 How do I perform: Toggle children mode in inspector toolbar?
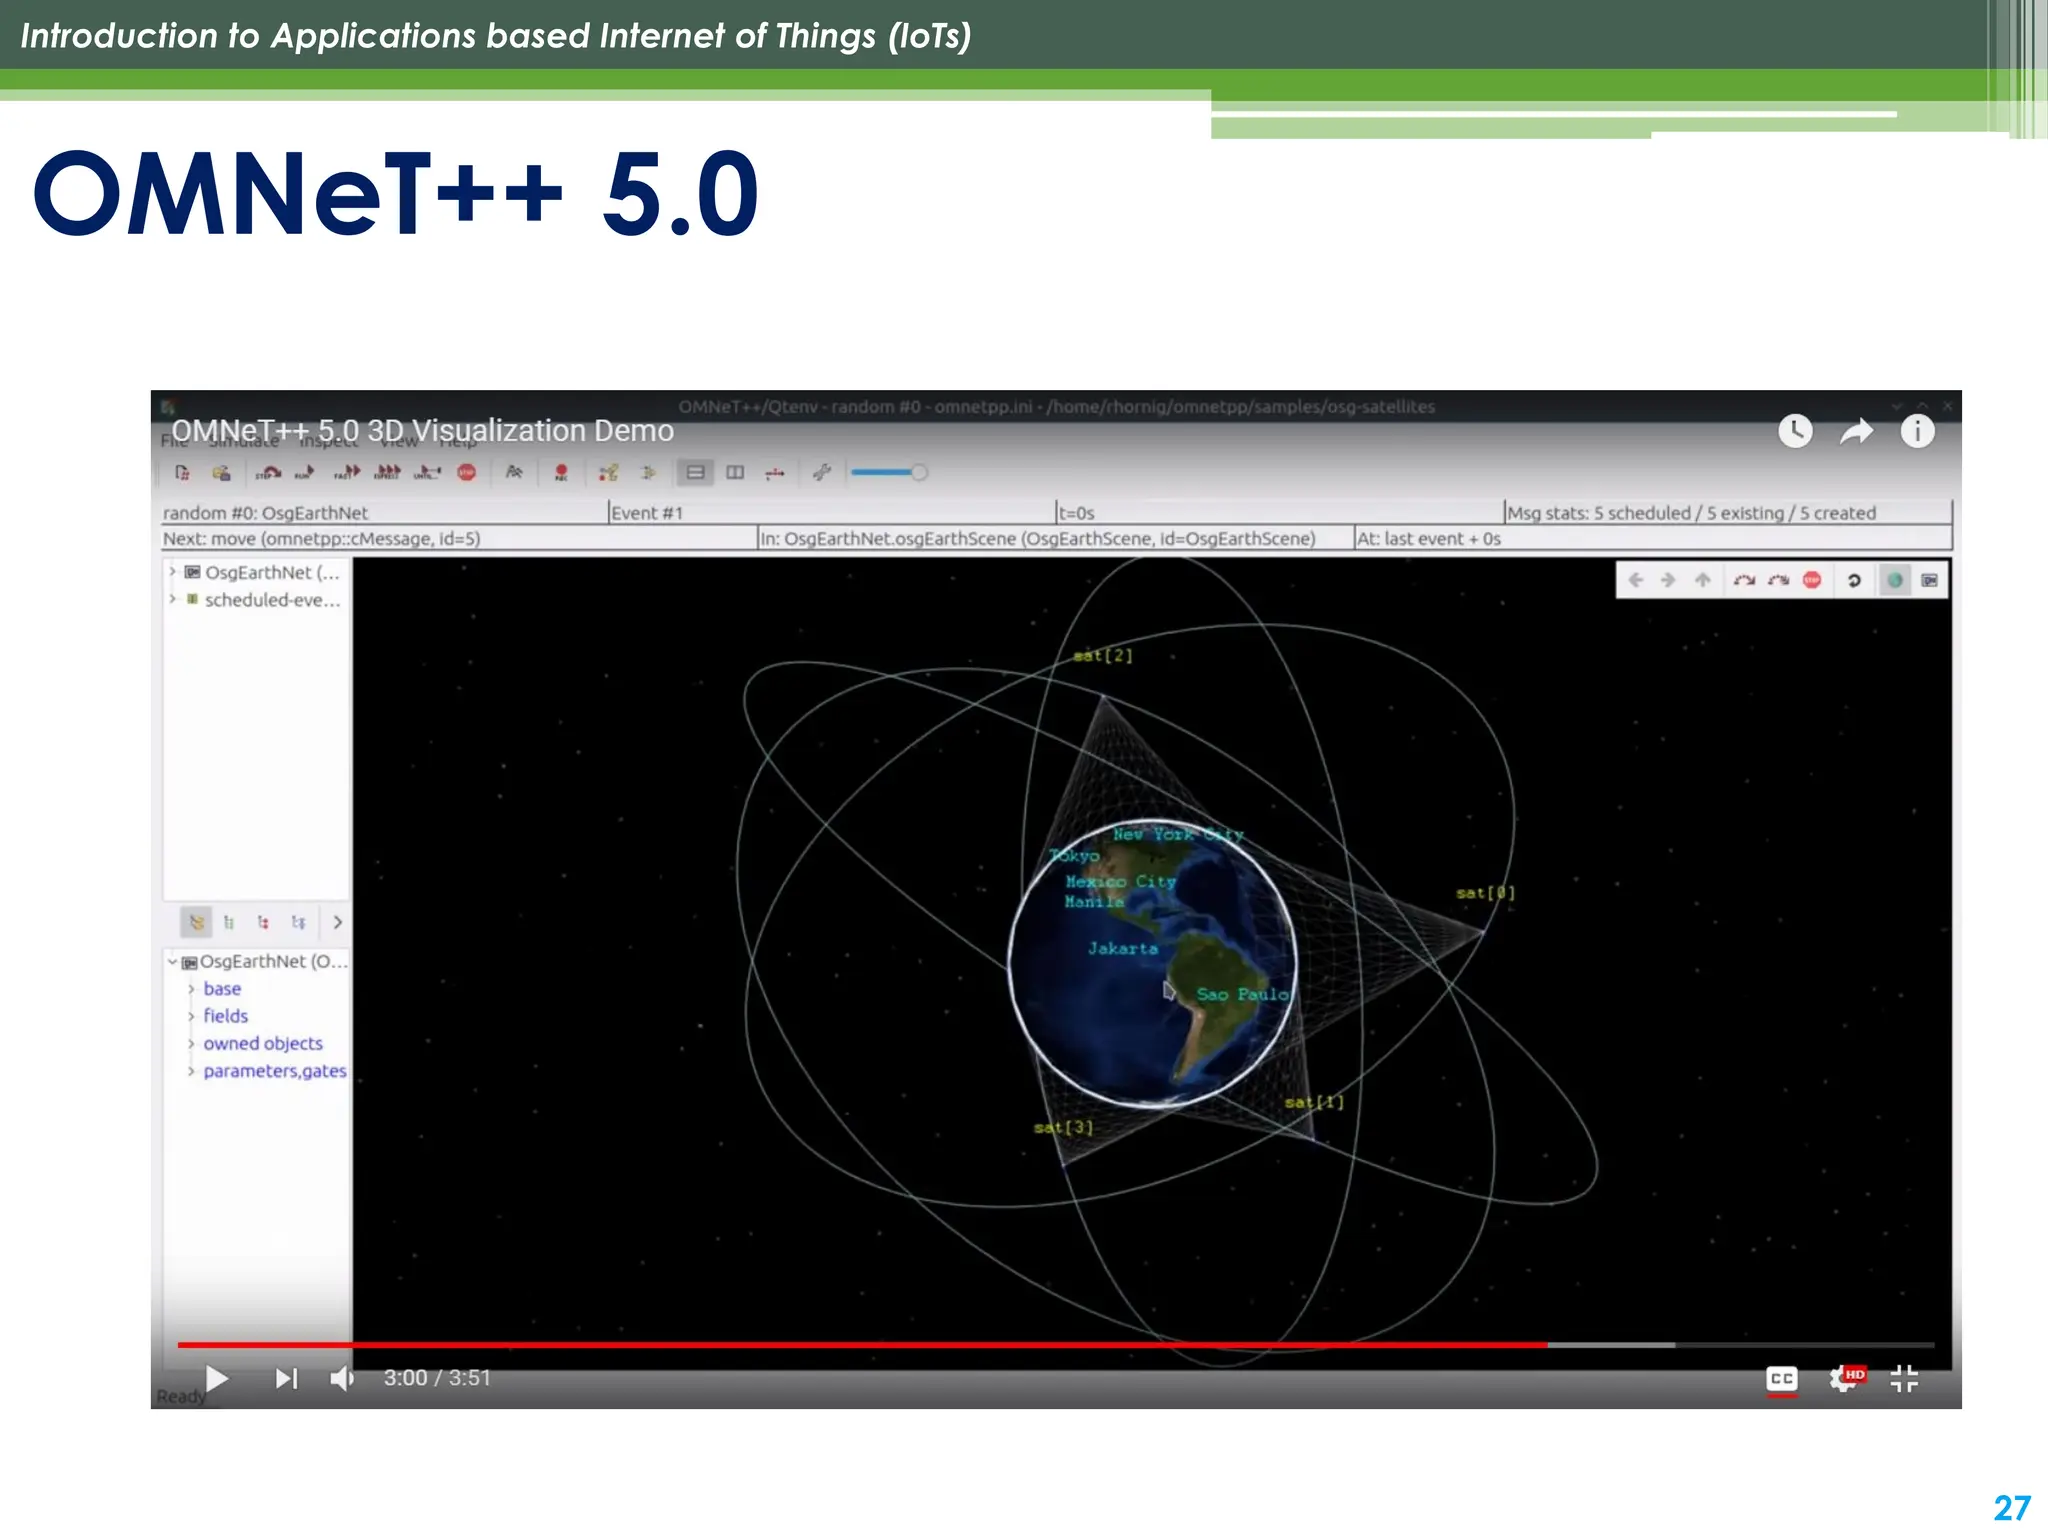pyautogui.click(x=263, y=922)
